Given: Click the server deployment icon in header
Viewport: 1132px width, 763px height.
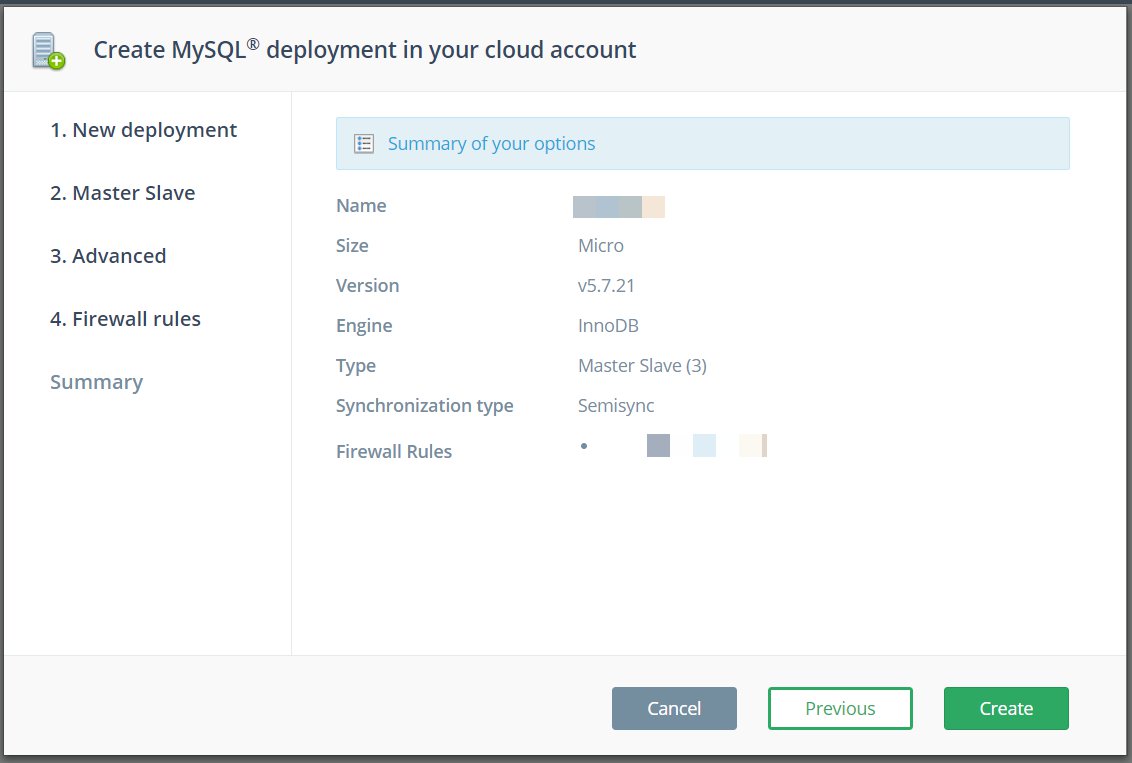Looking at the screenshot, I should [x=48, y=51].
